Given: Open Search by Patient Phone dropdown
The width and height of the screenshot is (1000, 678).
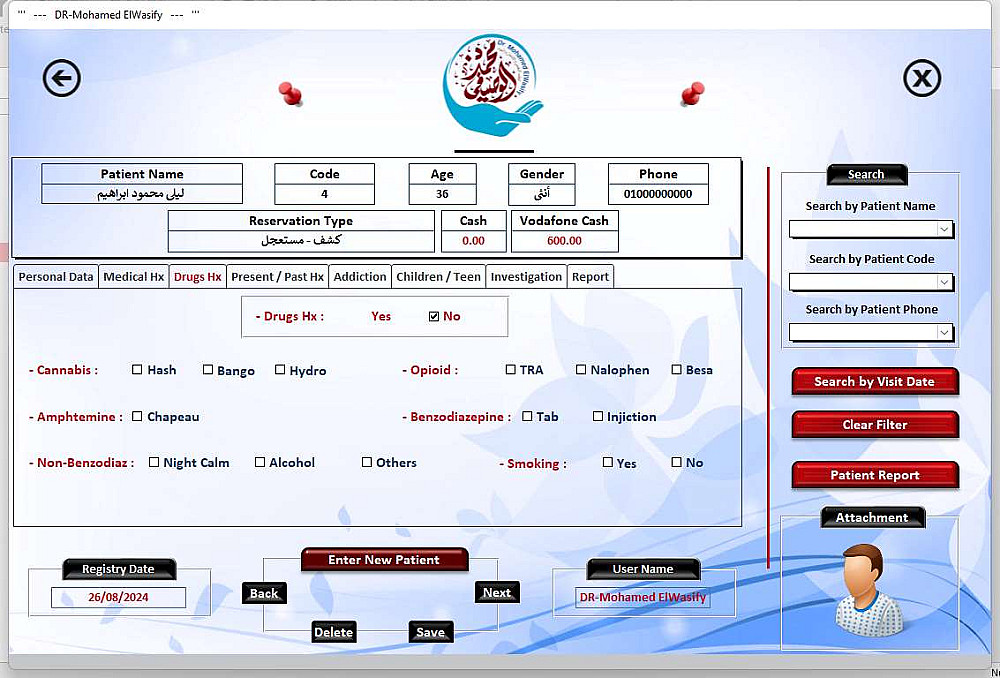Looking at the screenshot, I should (x=945, y=332).
